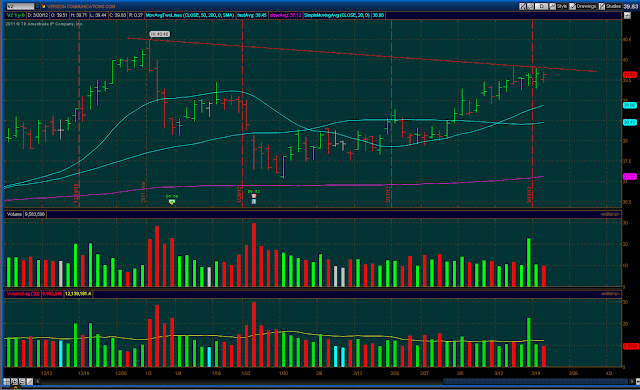Image resolution: width=640 pixels, height=390 pixels.
Task: Click the VZ symbol input field
Action: coord(20,7)
